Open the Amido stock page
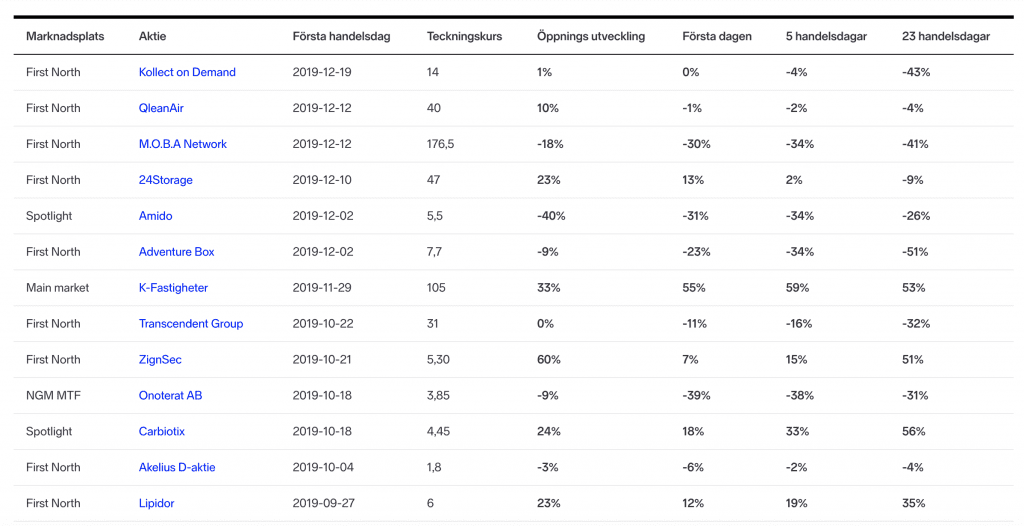 (155, 216)
